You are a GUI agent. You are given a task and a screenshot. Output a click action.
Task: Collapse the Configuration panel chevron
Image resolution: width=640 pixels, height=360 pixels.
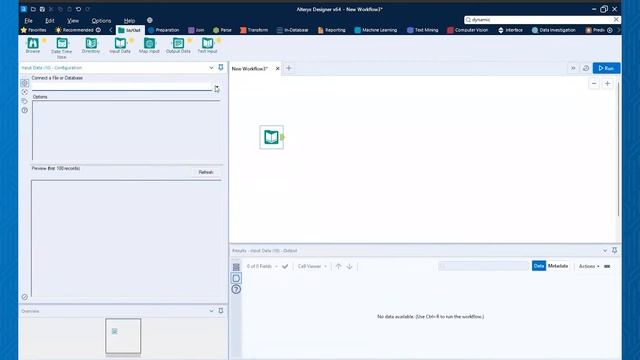211,67
